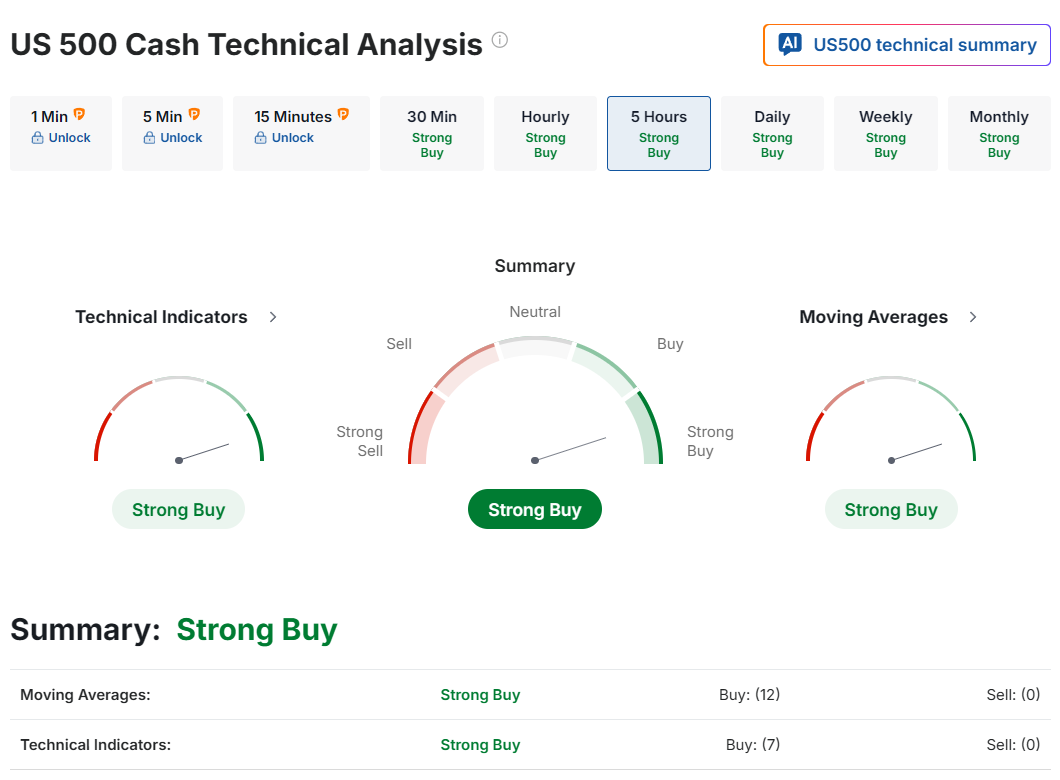Click the lock icon under 1 Min
This screenshot has width=1060, height=780.
pos(38,138)
